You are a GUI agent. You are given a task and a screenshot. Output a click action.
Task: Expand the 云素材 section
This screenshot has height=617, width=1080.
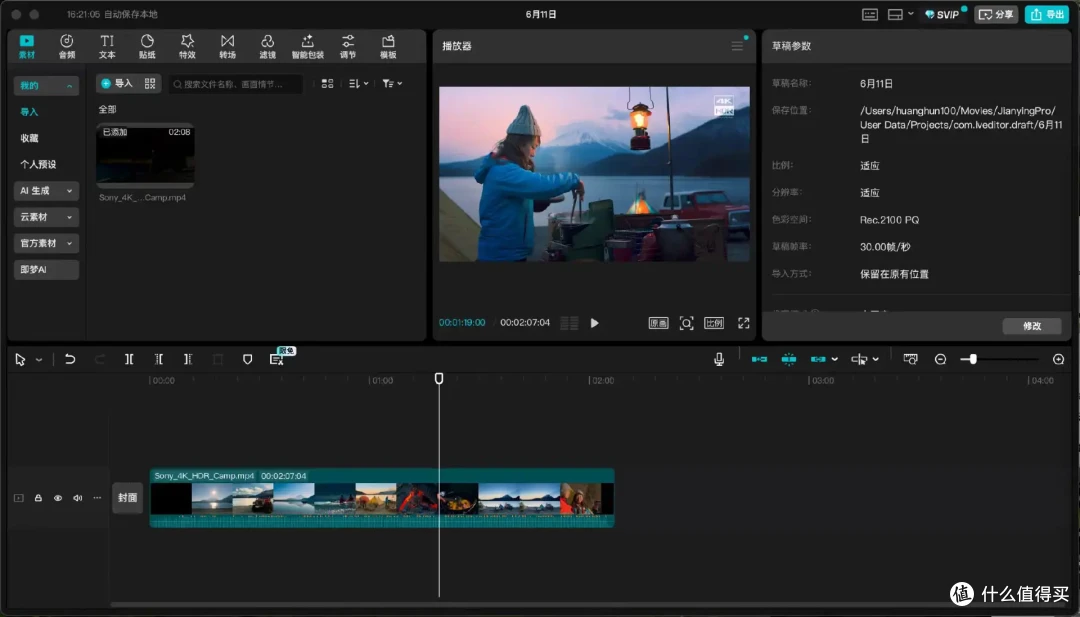(46, 217)
